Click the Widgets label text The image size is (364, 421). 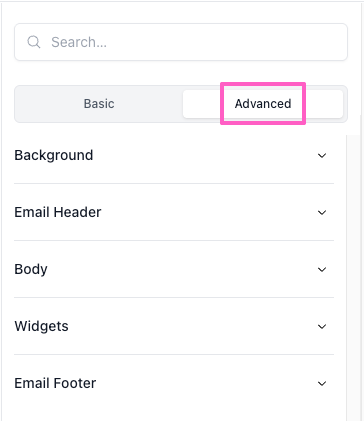41,326
